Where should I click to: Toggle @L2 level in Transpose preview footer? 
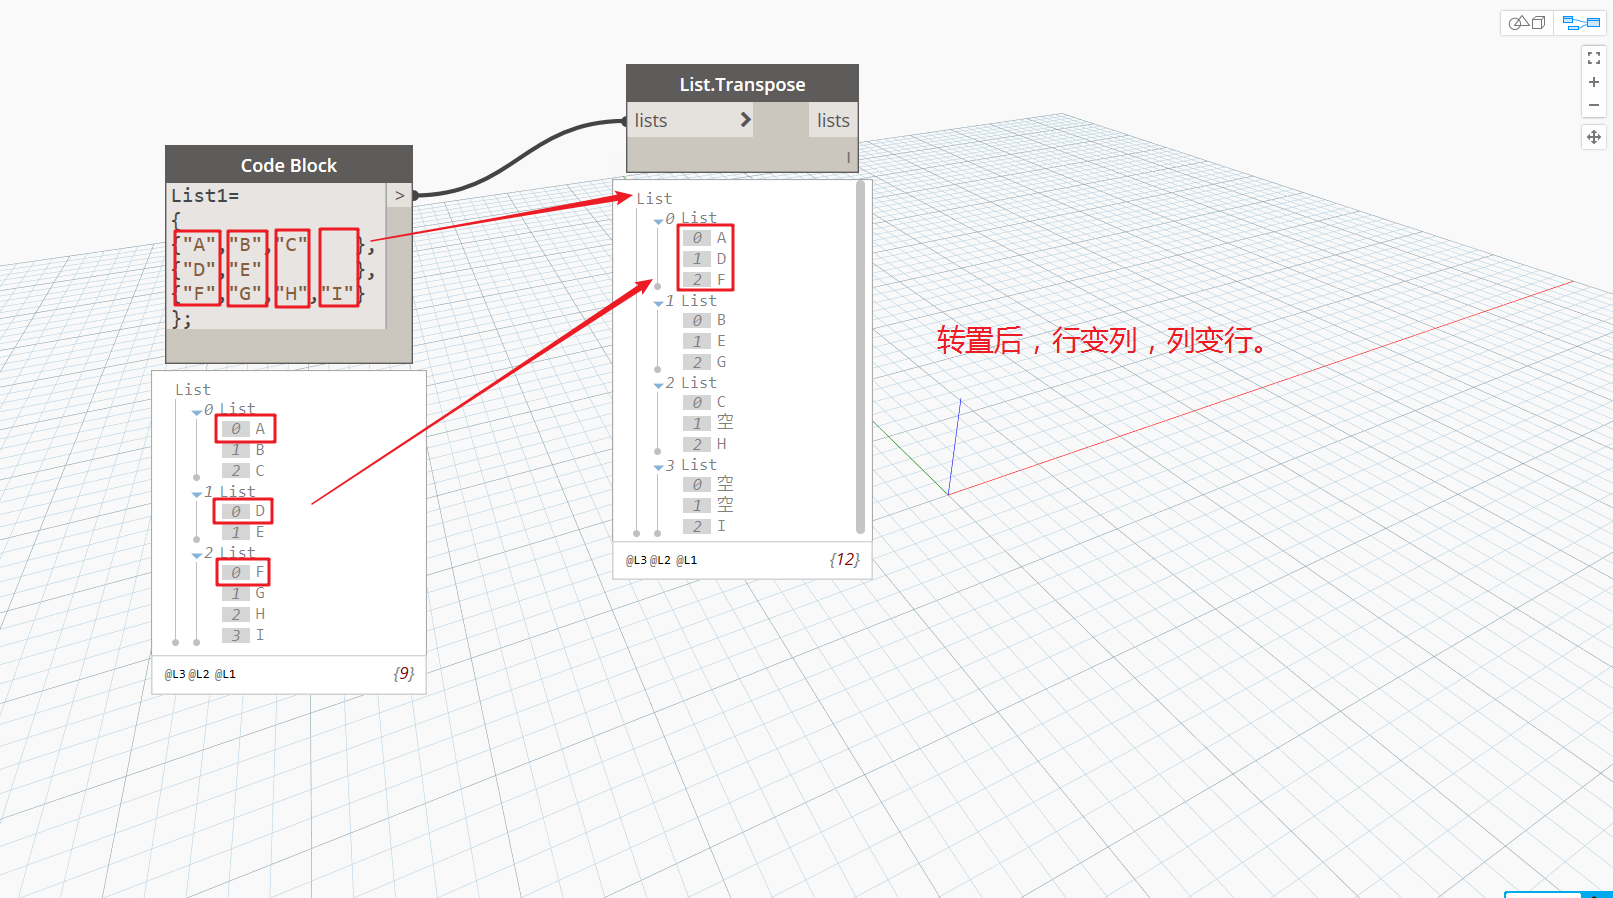(x=660, y=561)
